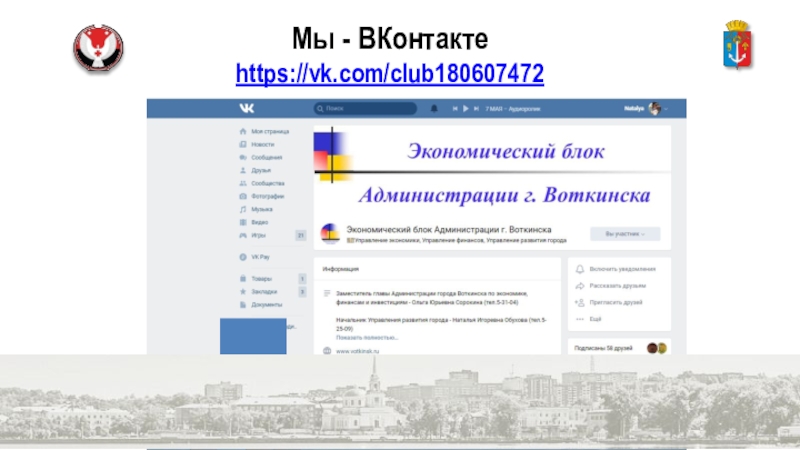Screen dimensions: 800x450
Task: Click the camera icon beside Фотографии
Action: click(x=243, y=196)
